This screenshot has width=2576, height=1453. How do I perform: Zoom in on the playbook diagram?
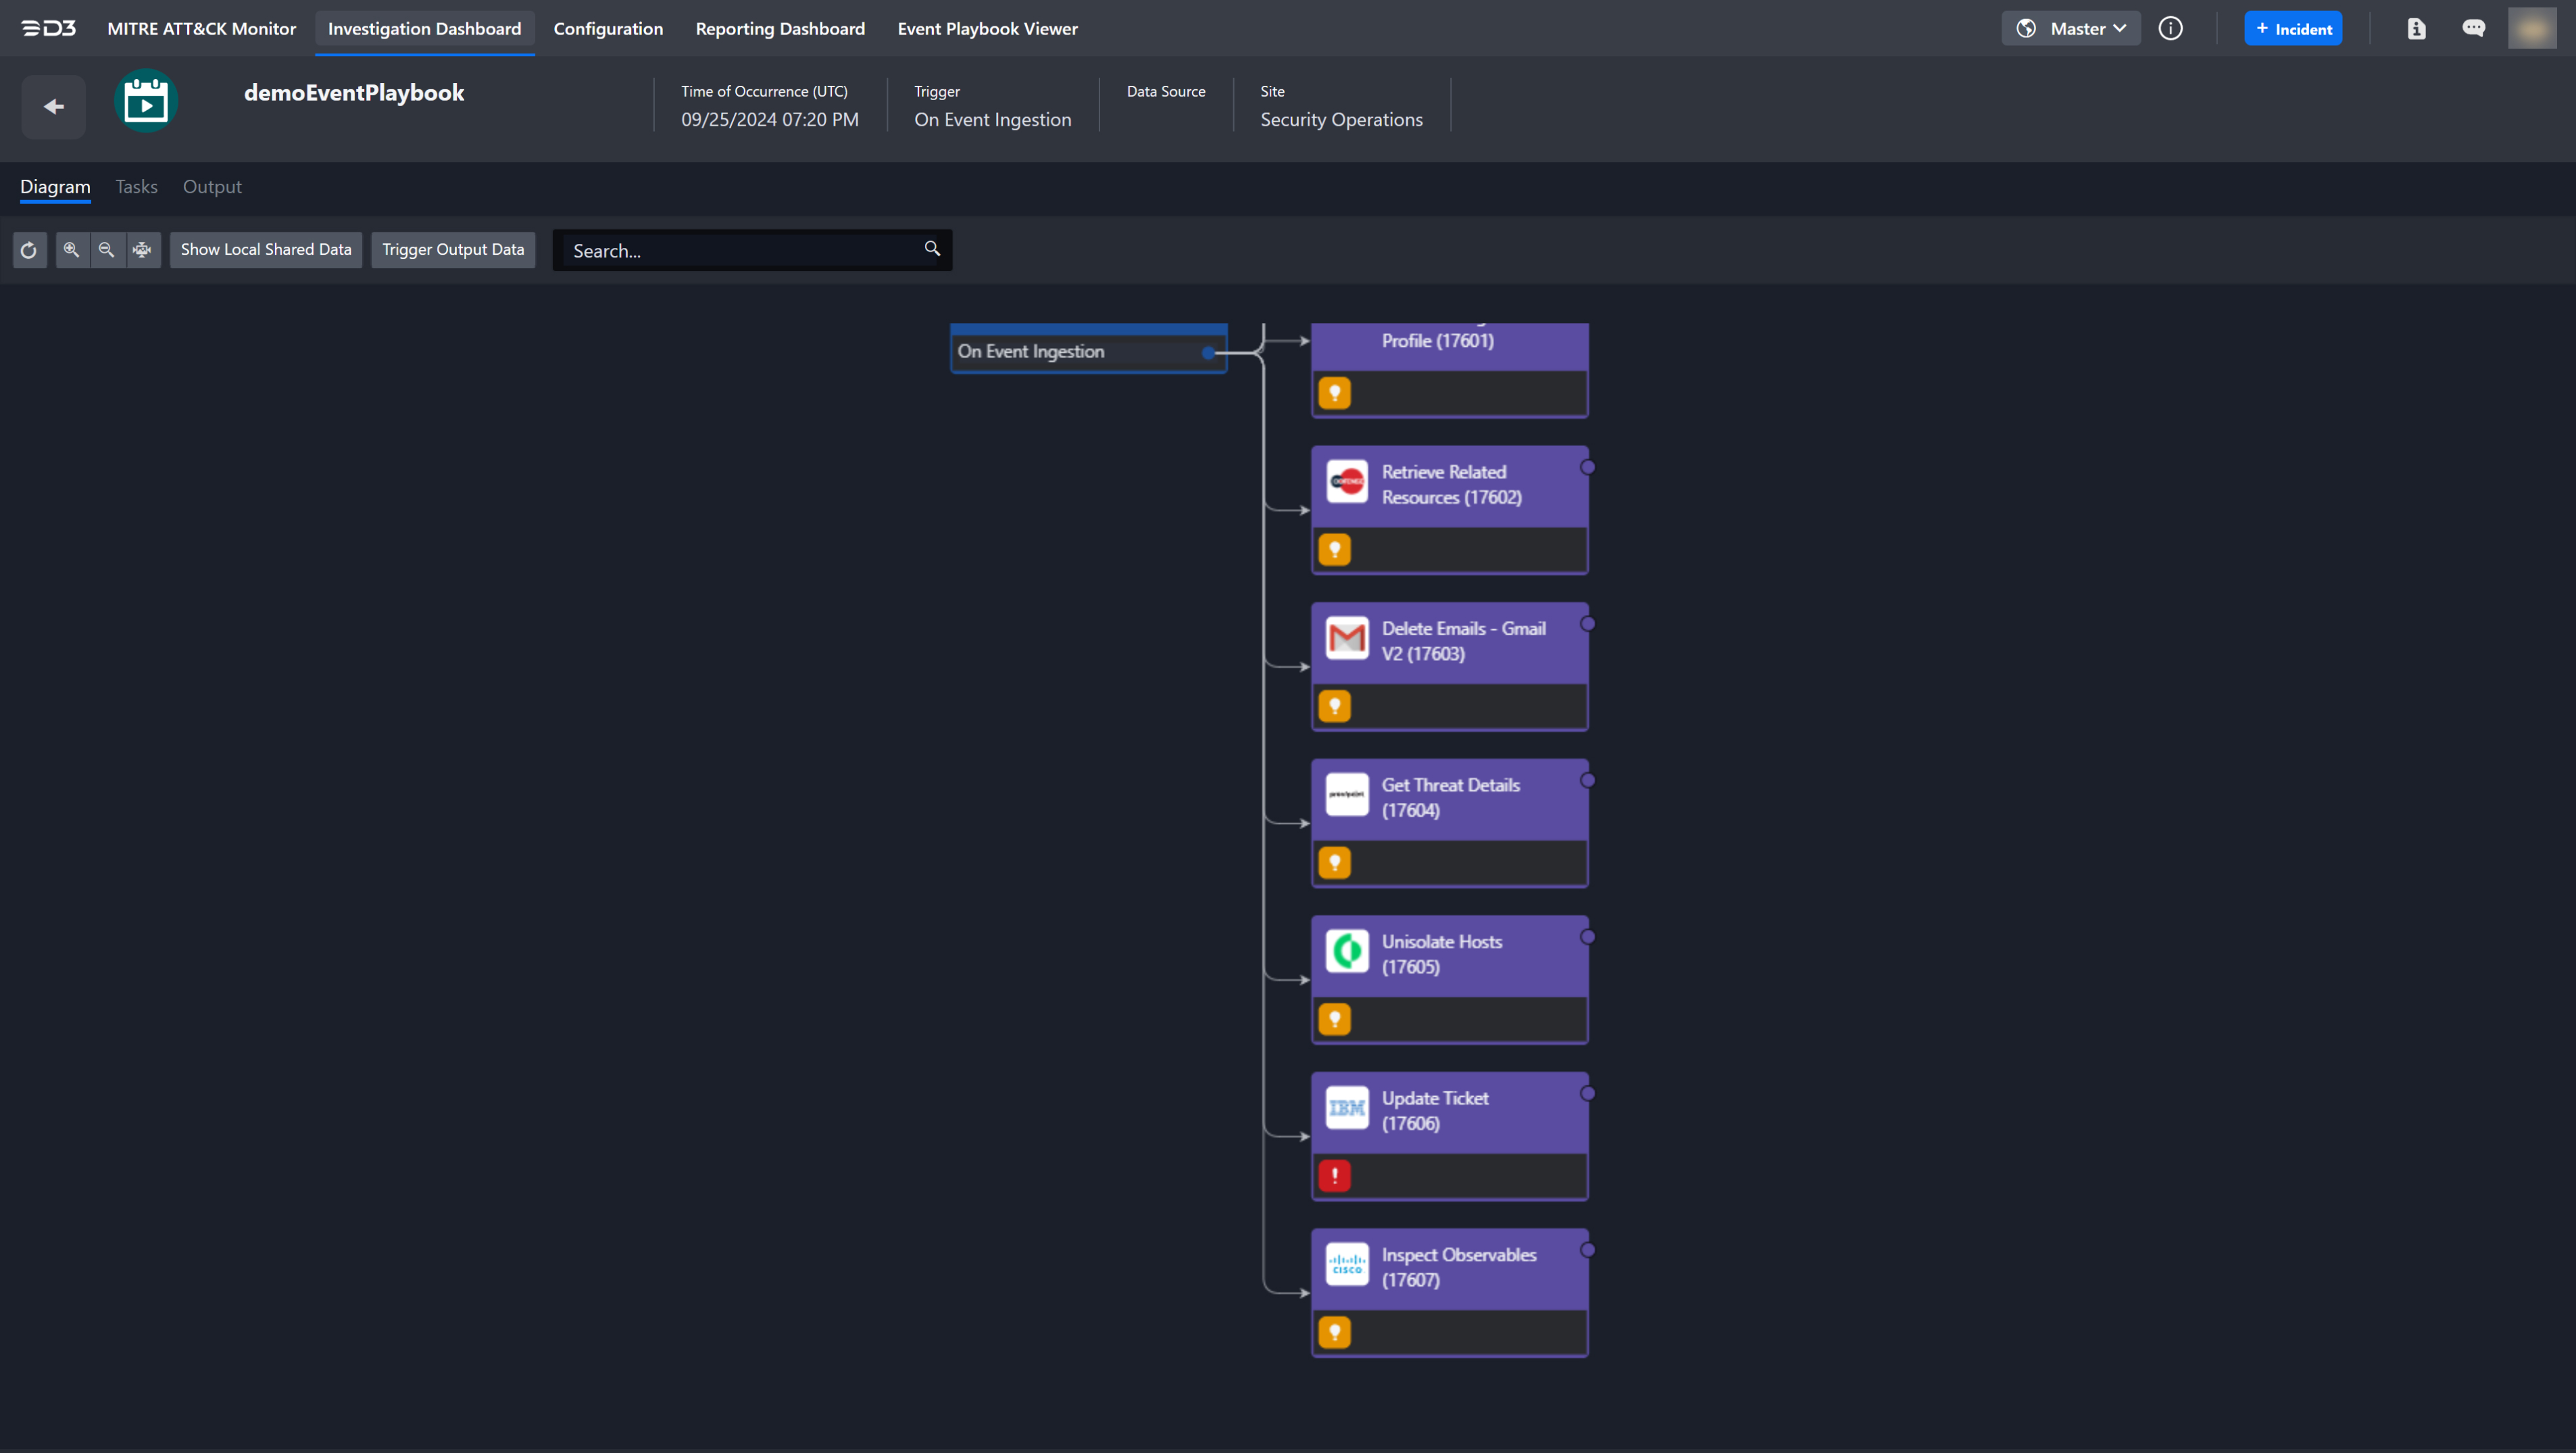[71, 250]
